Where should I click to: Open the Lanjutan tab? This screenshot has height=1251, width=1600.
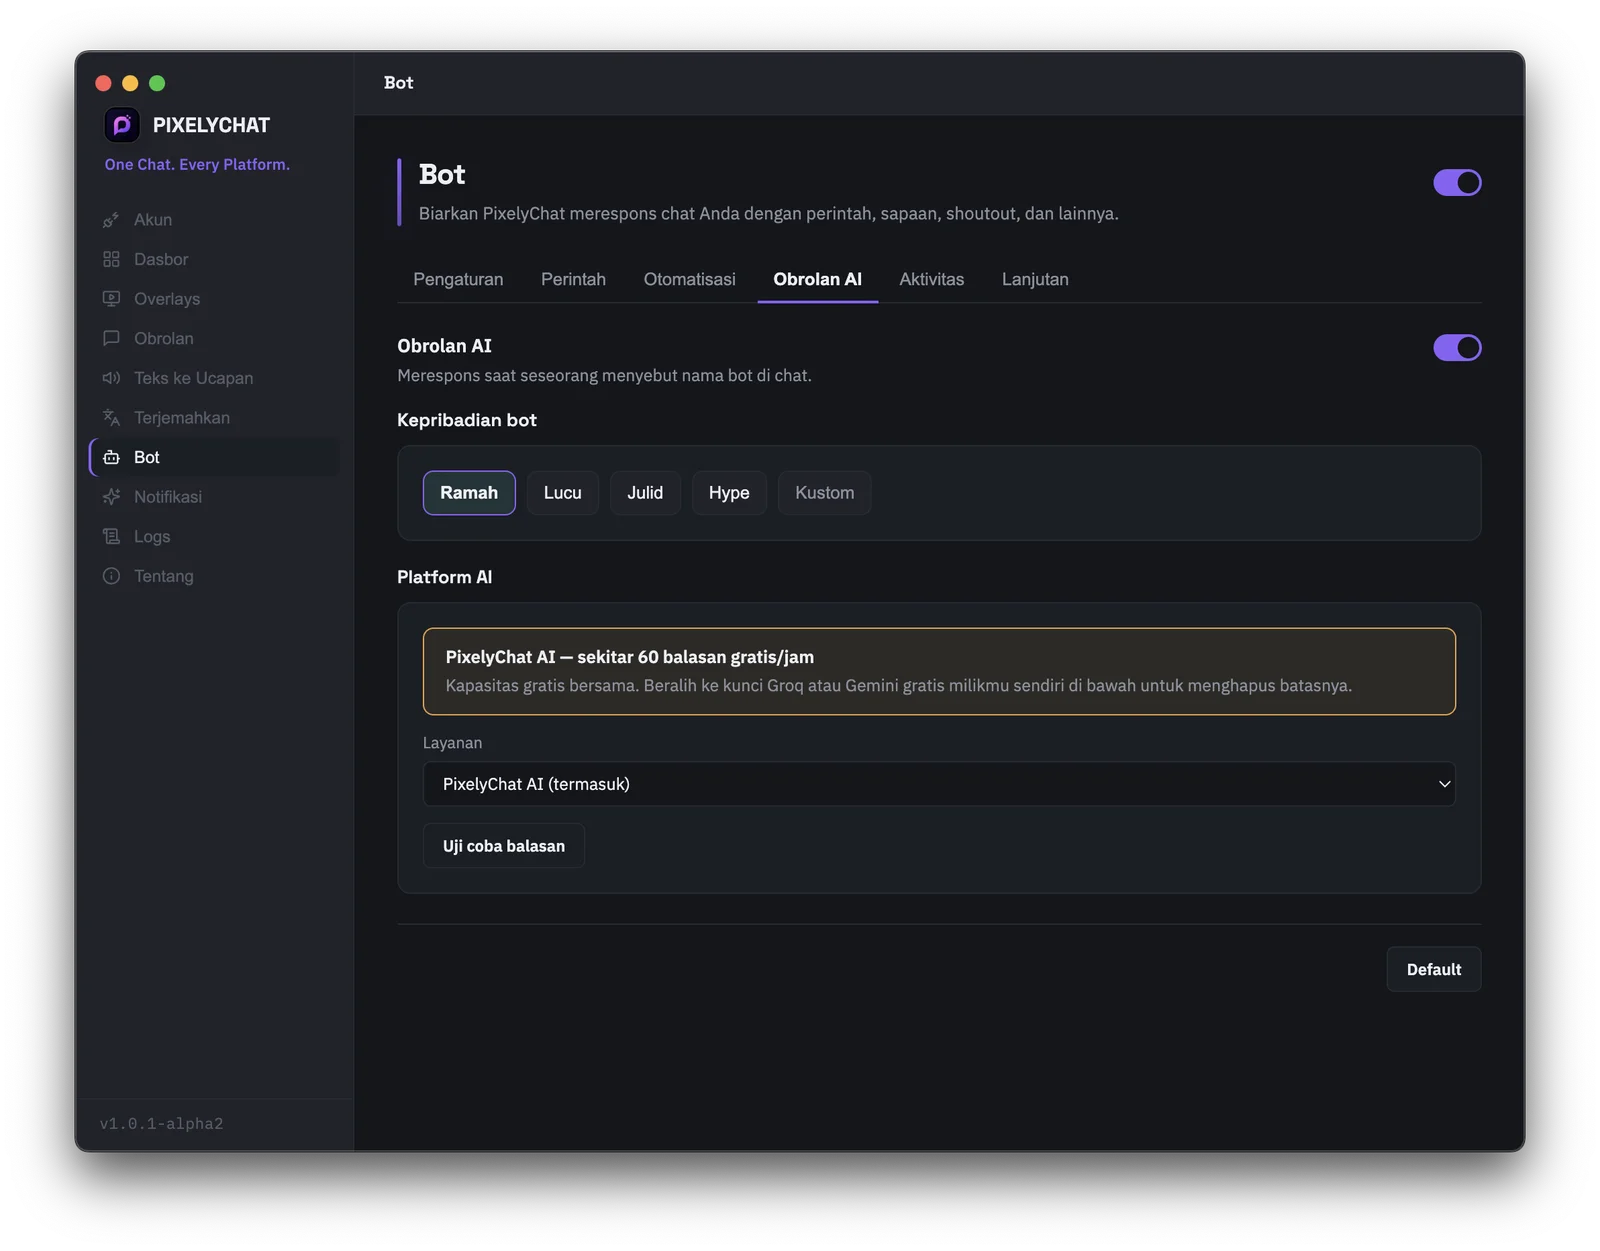tap(1035, 279)
